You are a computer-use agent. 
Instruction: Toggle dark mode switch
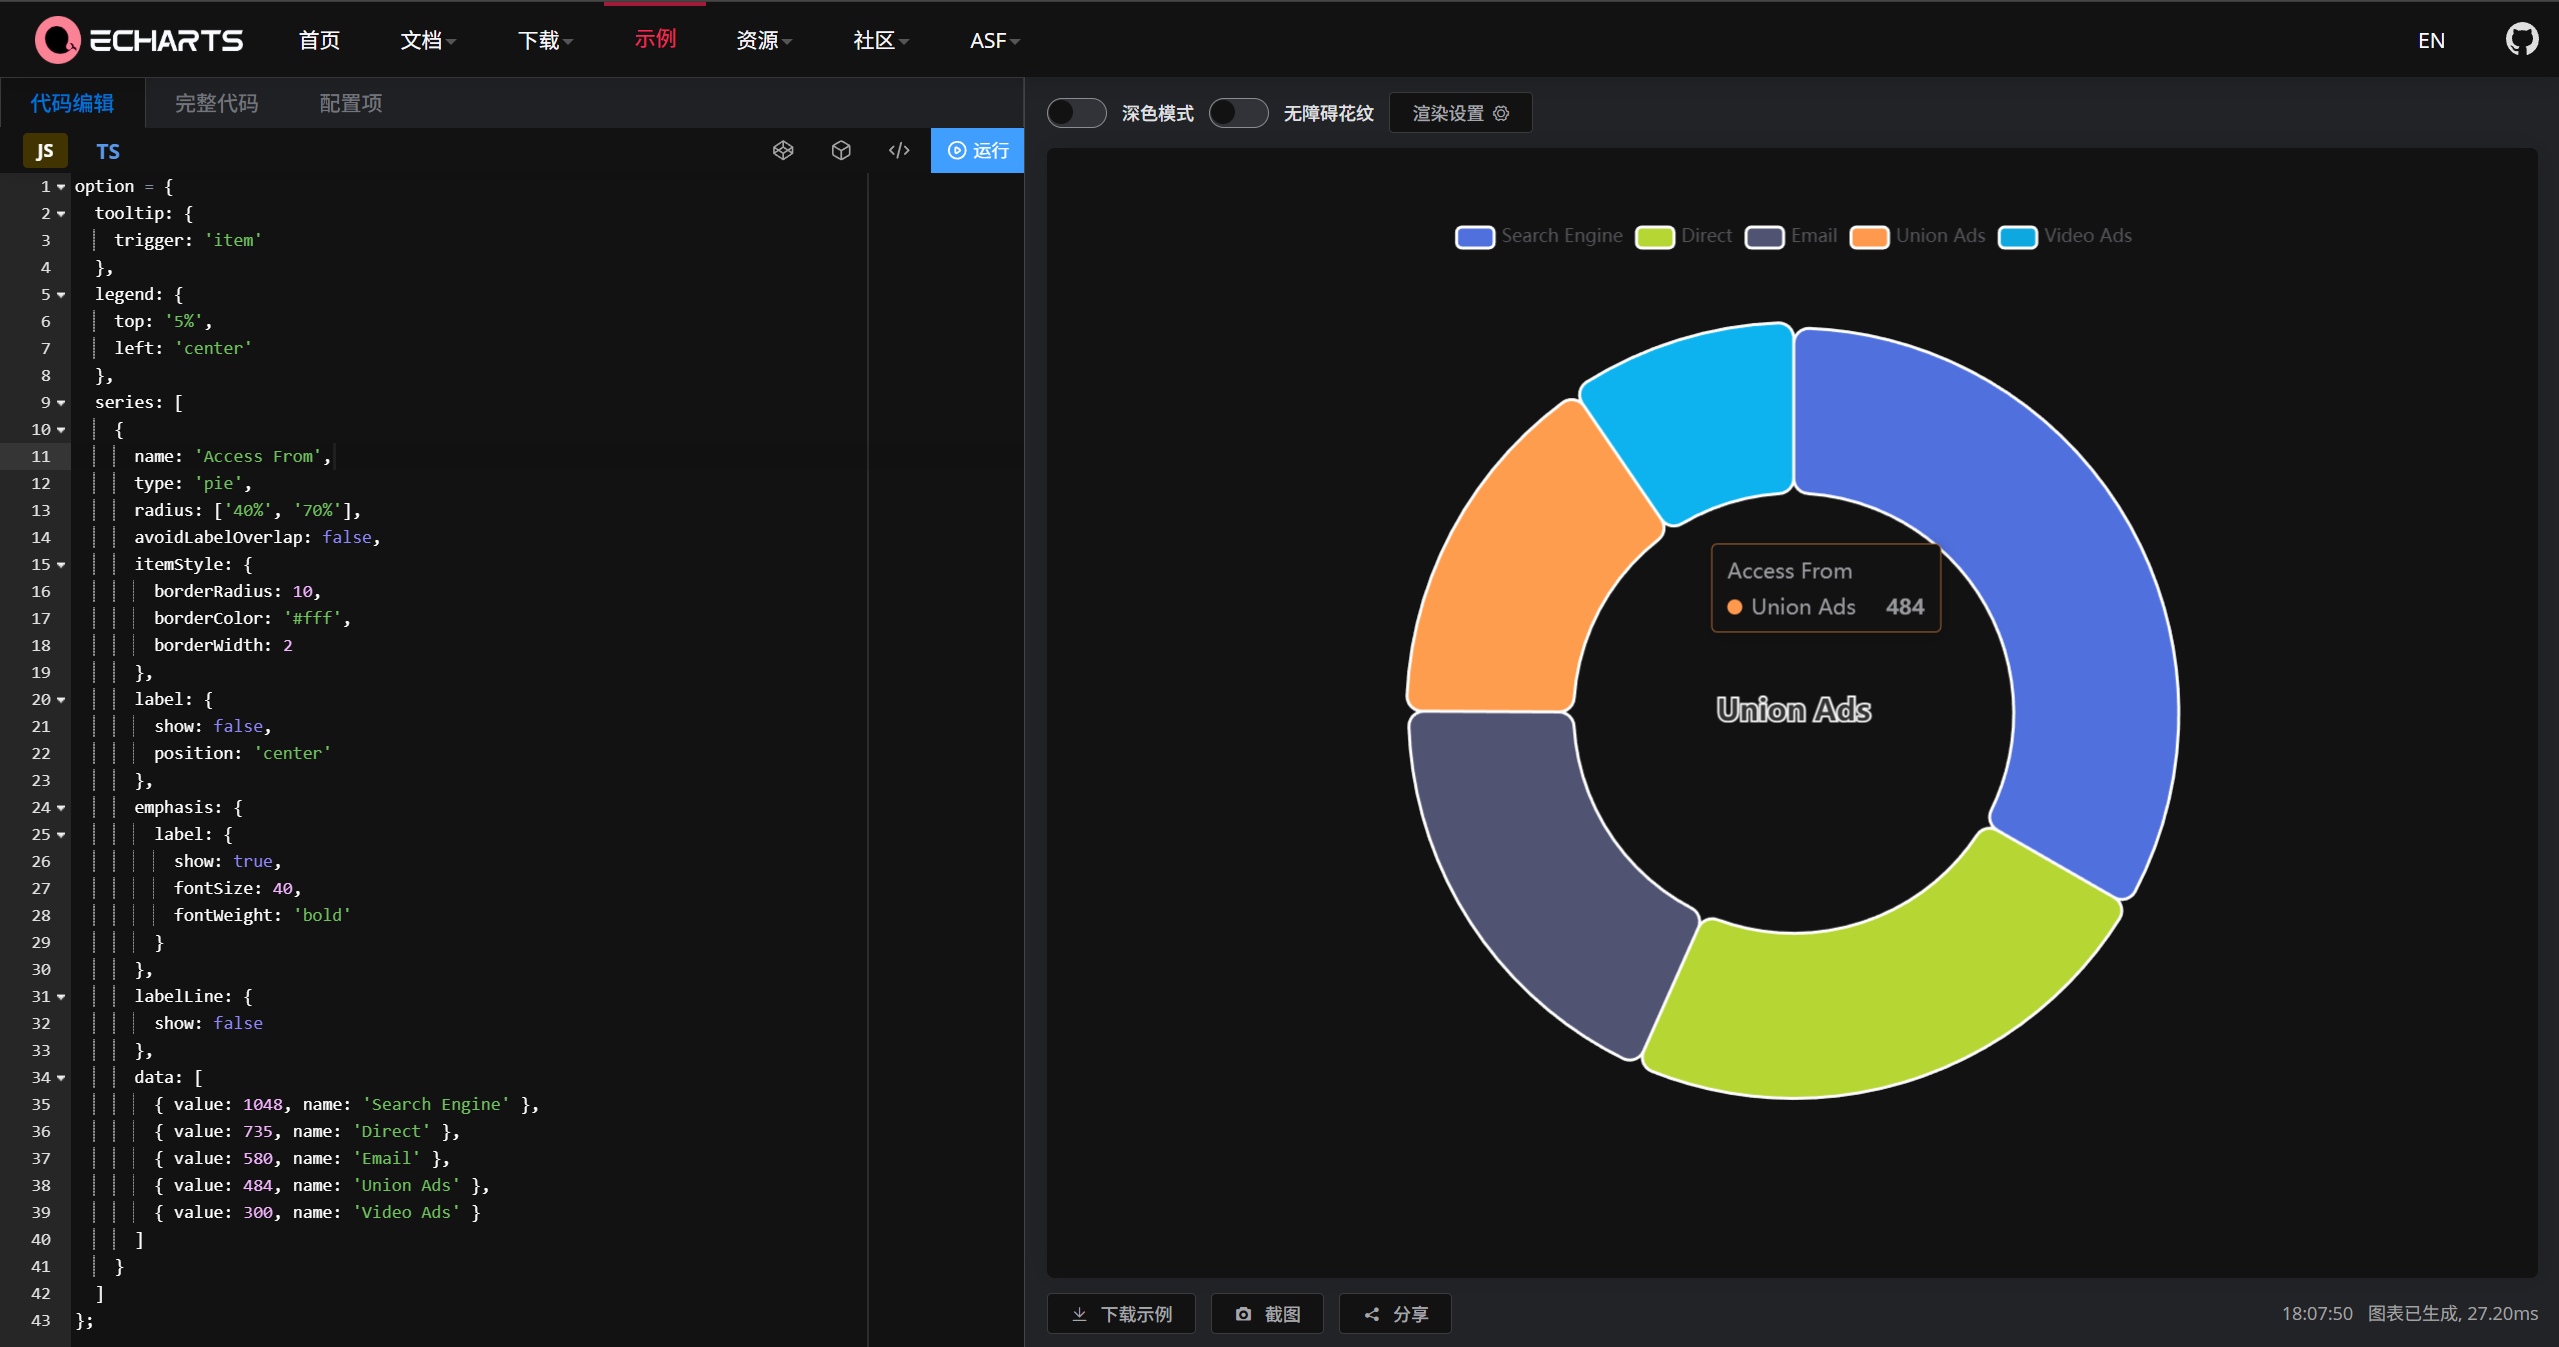click(x=1076, y=113)
